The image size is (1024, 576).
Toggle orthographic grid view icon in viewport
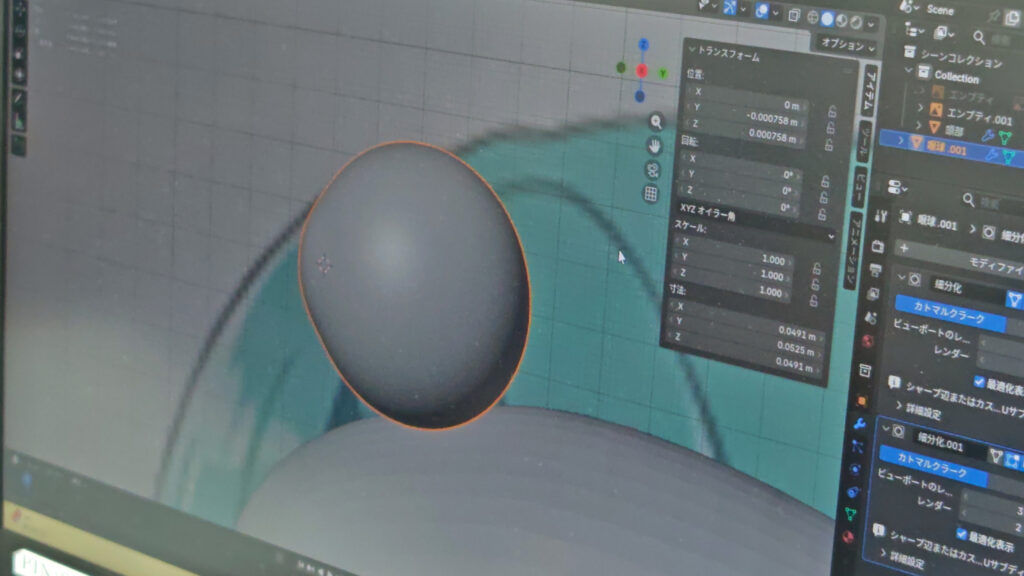(x=650, y=194)
